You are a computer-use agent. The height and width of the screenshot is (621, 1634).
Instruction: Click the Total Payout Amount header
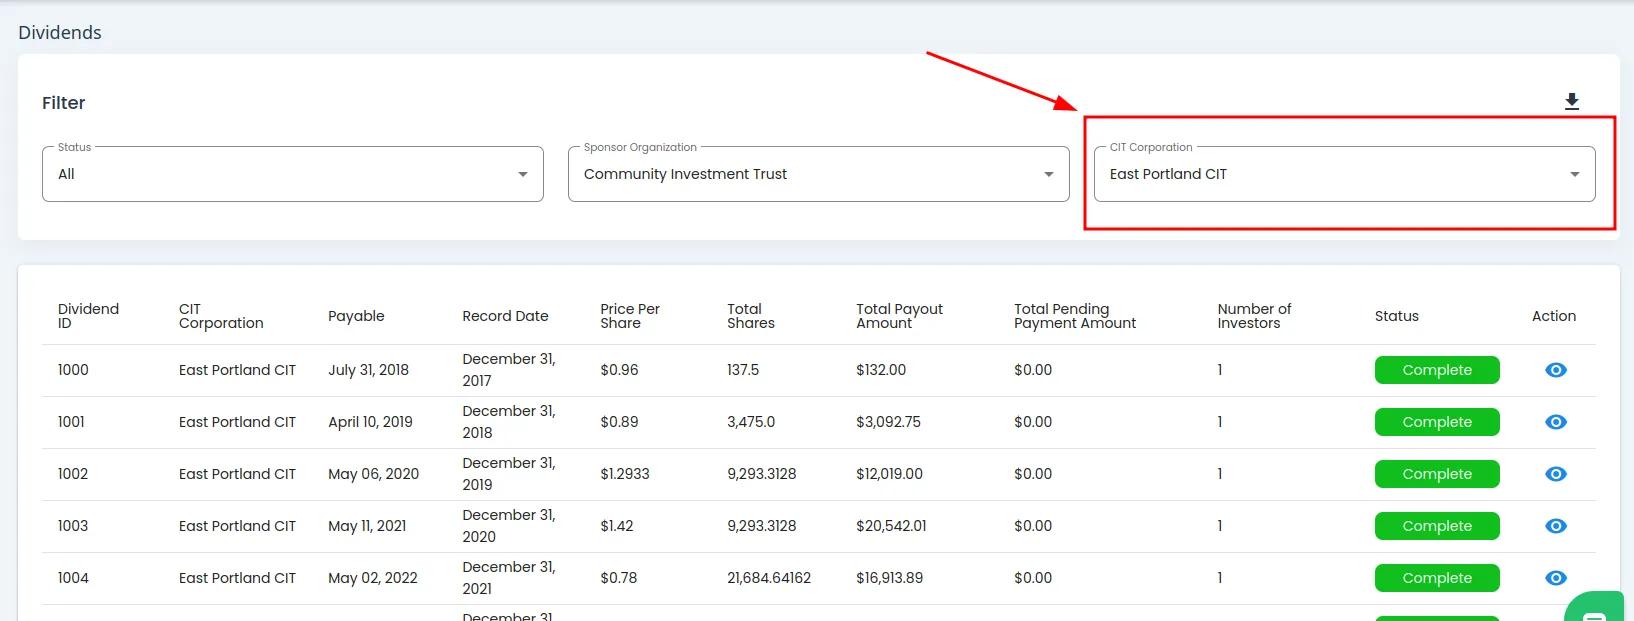click(x=899, y=316)
